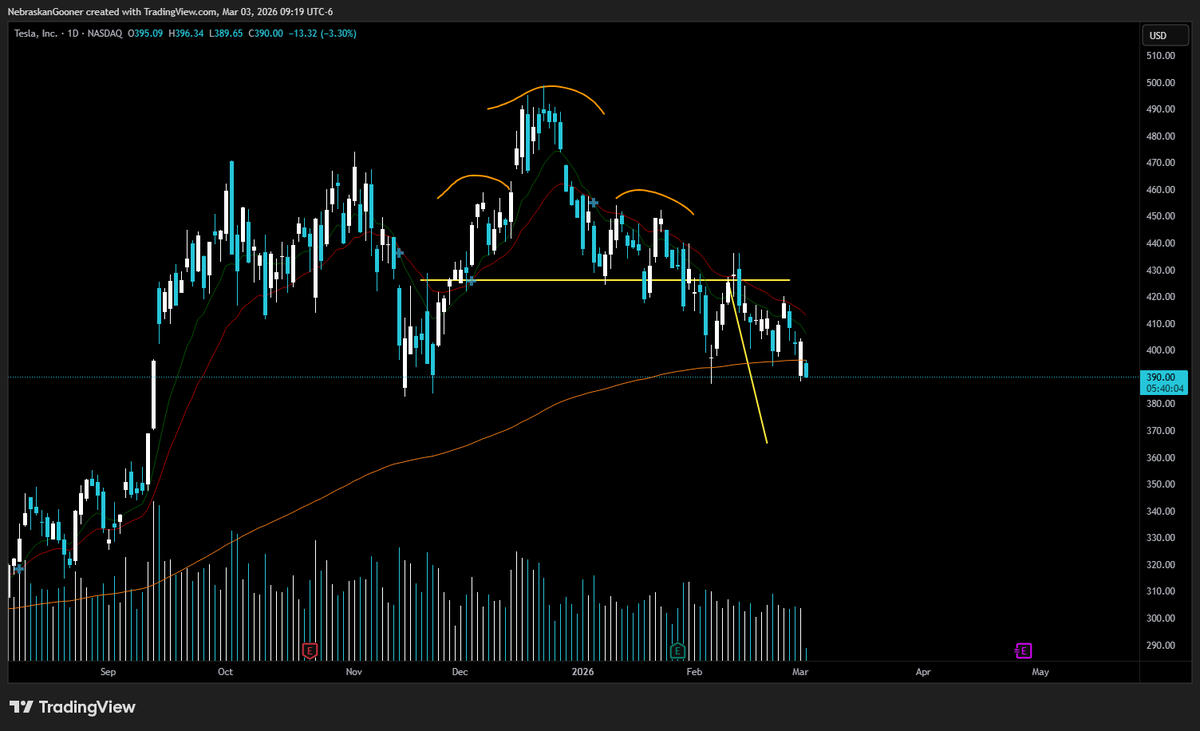The height and width of the screenshot is (731, 1200).
Task: Click the NASDAQ exchange label
Action: point(105,34)
